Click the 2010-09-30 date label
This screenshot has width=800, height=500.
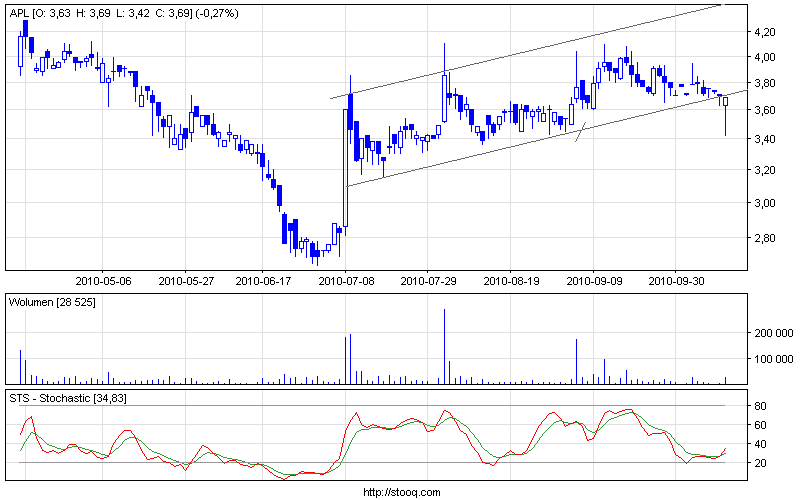[677, 281]
